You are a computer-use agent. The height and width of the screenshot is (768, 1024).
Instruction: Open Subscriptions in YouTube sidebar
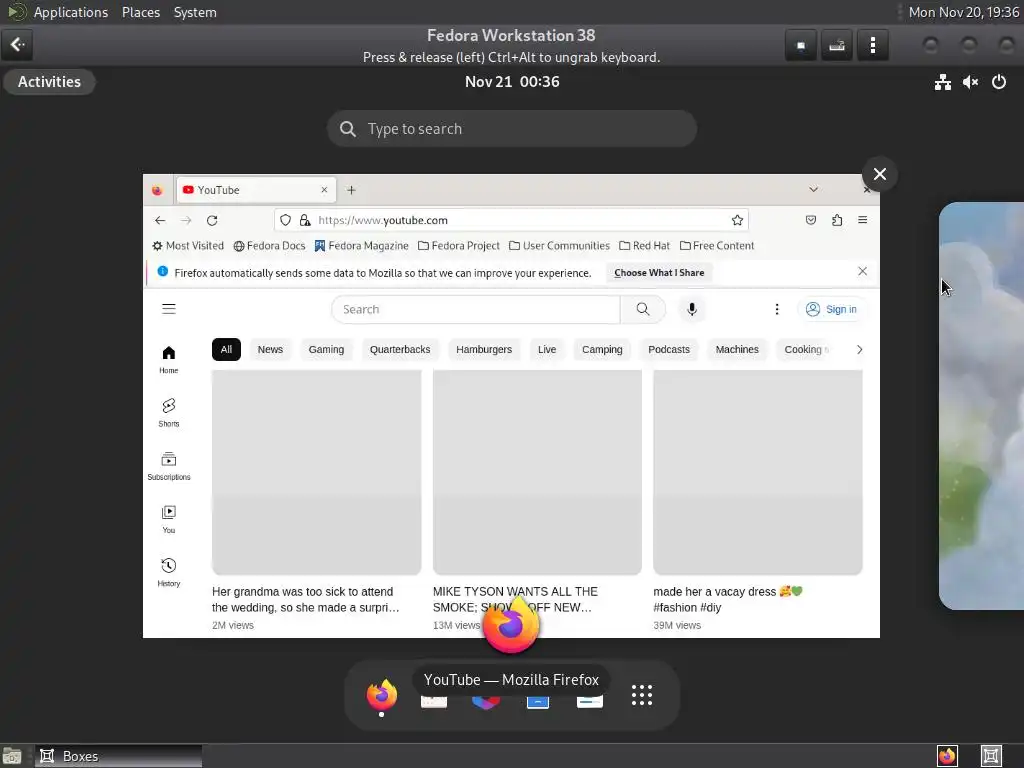click(x=168, y=466)
